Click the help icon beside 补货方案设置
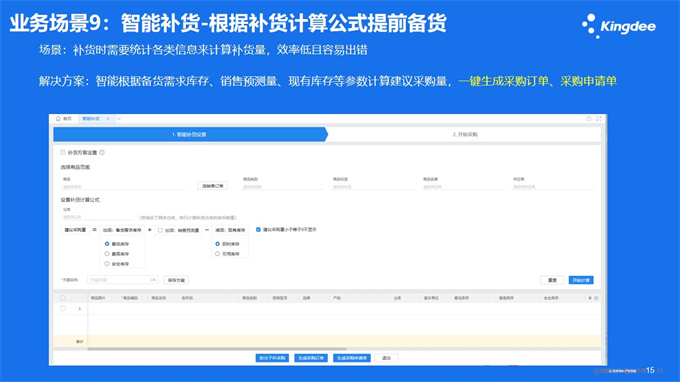Screen dimensions: 680x382 (x=102, y=153)
